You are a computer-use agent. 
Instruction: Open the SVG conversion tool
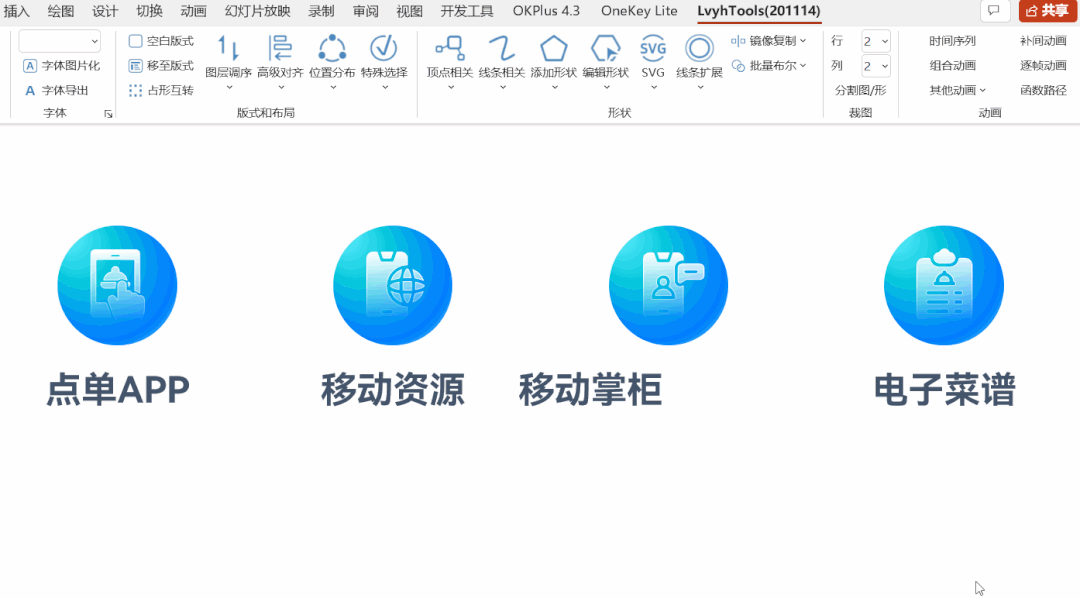click(653, 55)
